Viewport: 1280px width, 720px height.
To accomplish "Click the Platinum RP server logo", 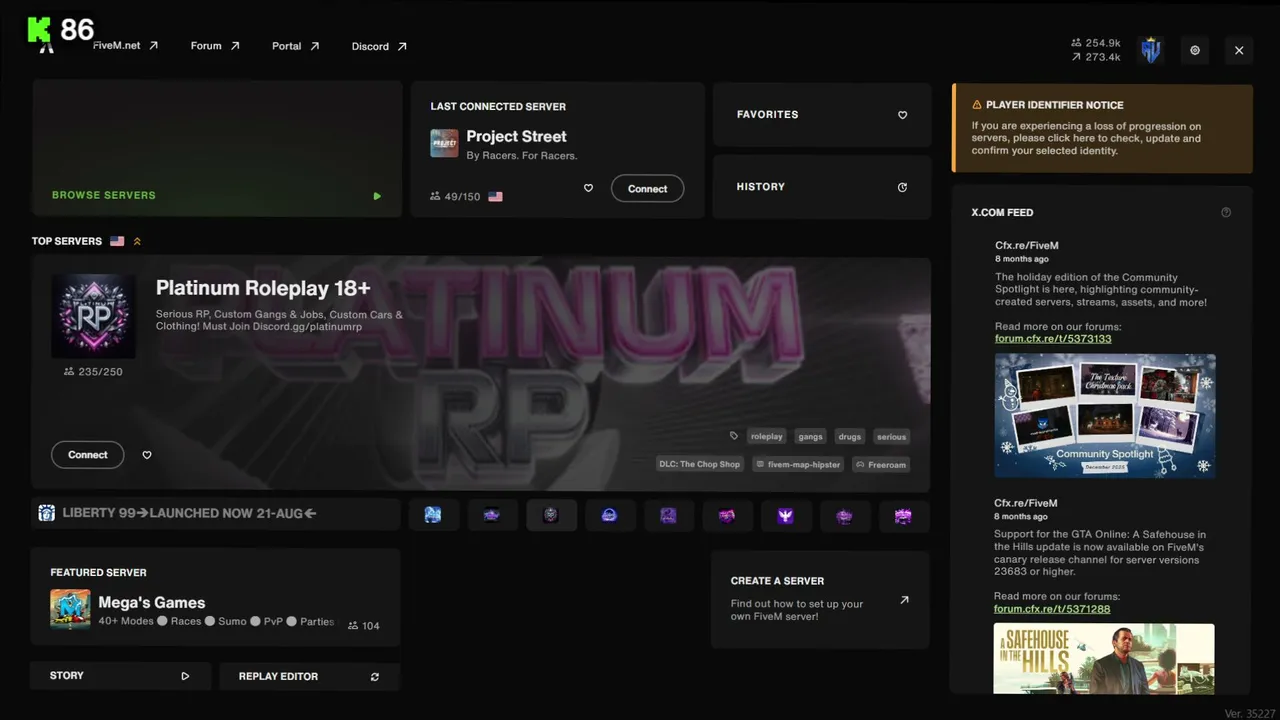I will [x=93, y=316].
